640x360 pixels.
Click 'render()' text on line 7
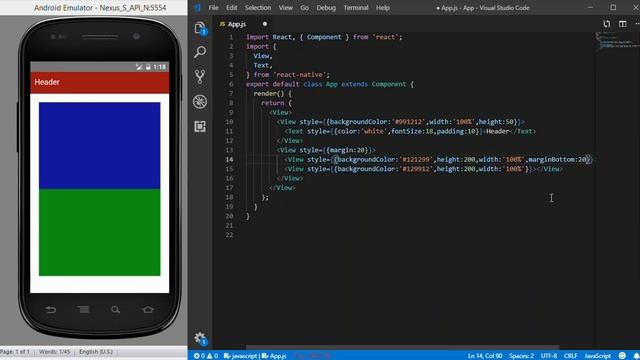[268, 93]
